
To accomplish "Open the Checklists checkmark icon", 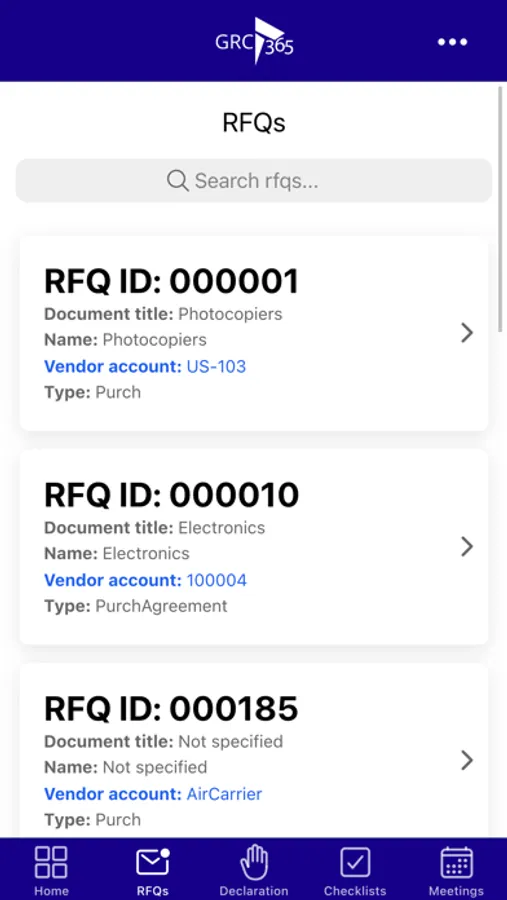I will [355, 862].
